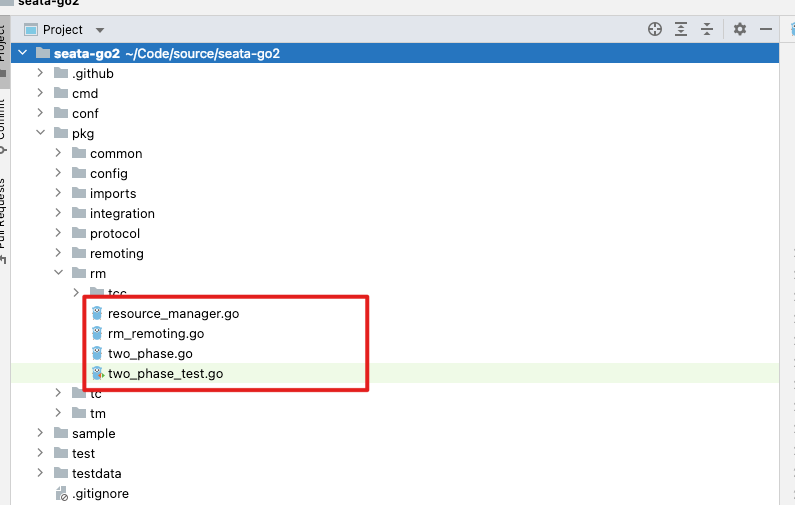
Task: Expand the test folder arrow
Action: (x=40, y=453)
